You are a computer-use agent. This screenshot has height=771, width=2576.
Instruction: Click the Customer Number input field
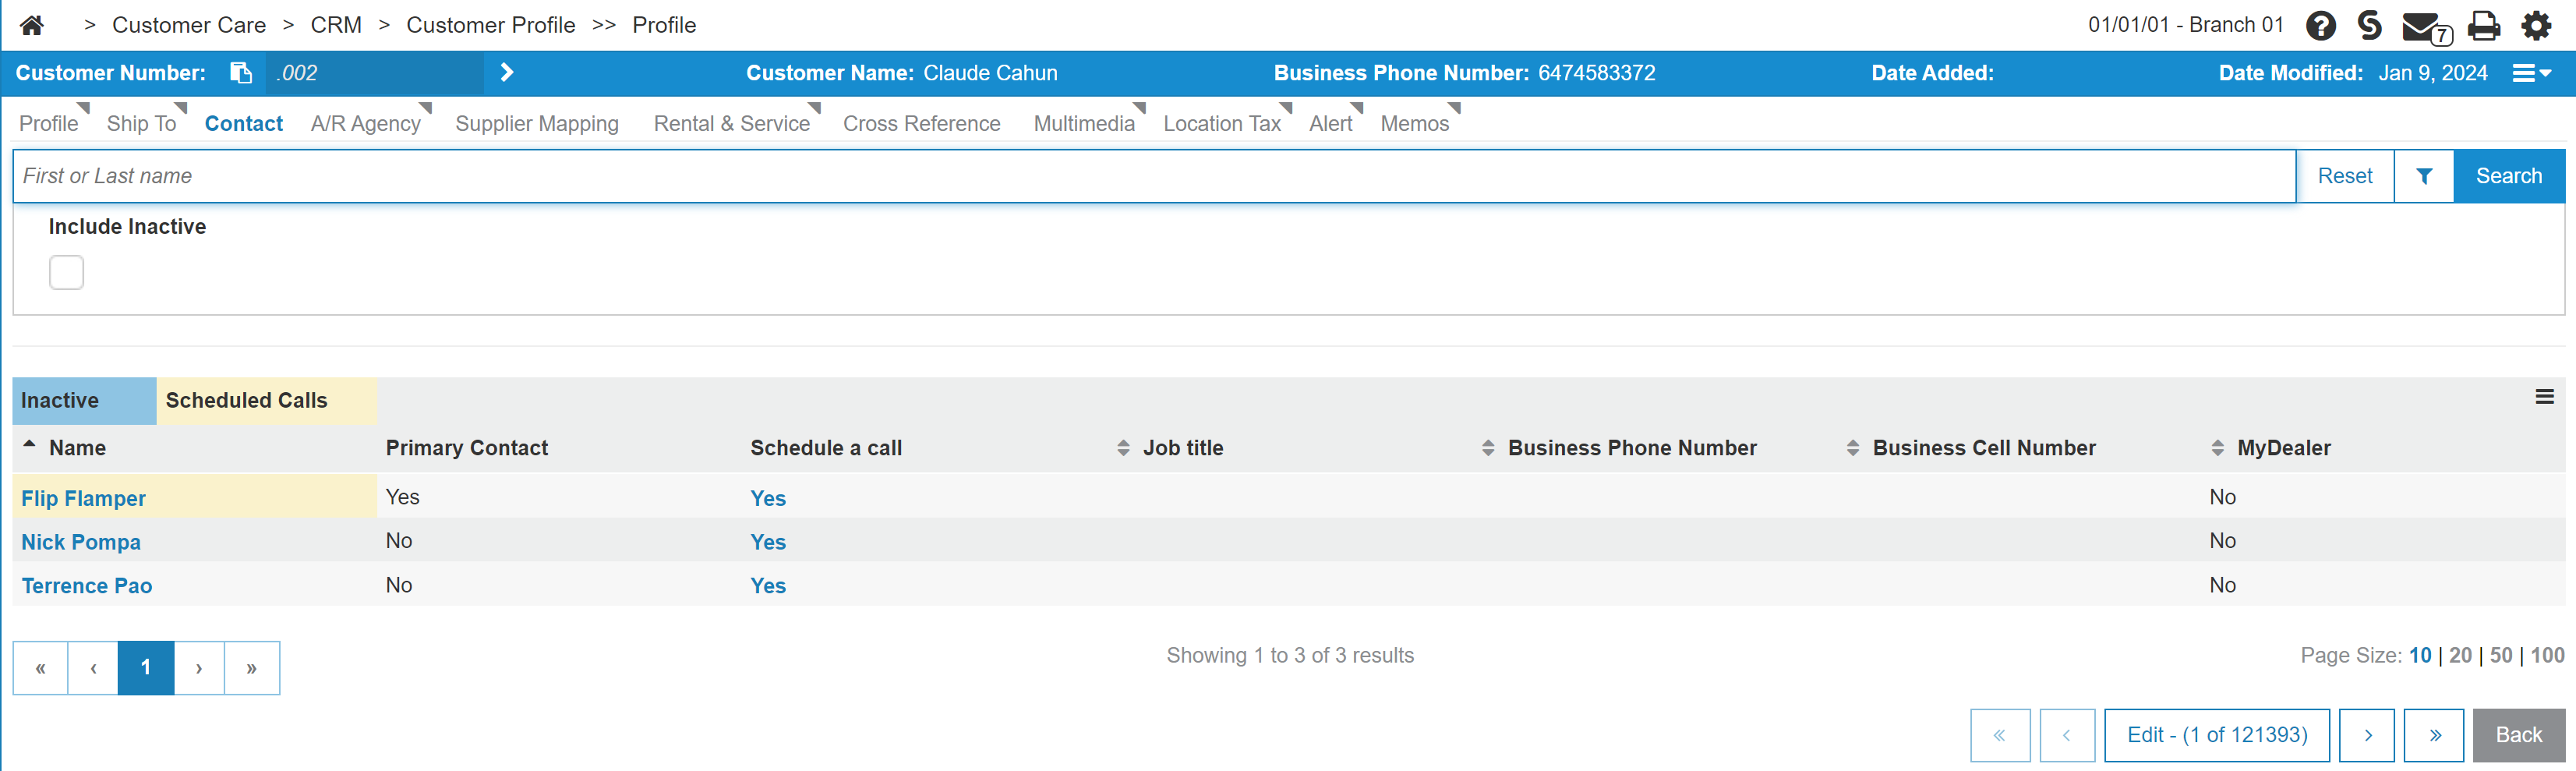pos(375,73)
